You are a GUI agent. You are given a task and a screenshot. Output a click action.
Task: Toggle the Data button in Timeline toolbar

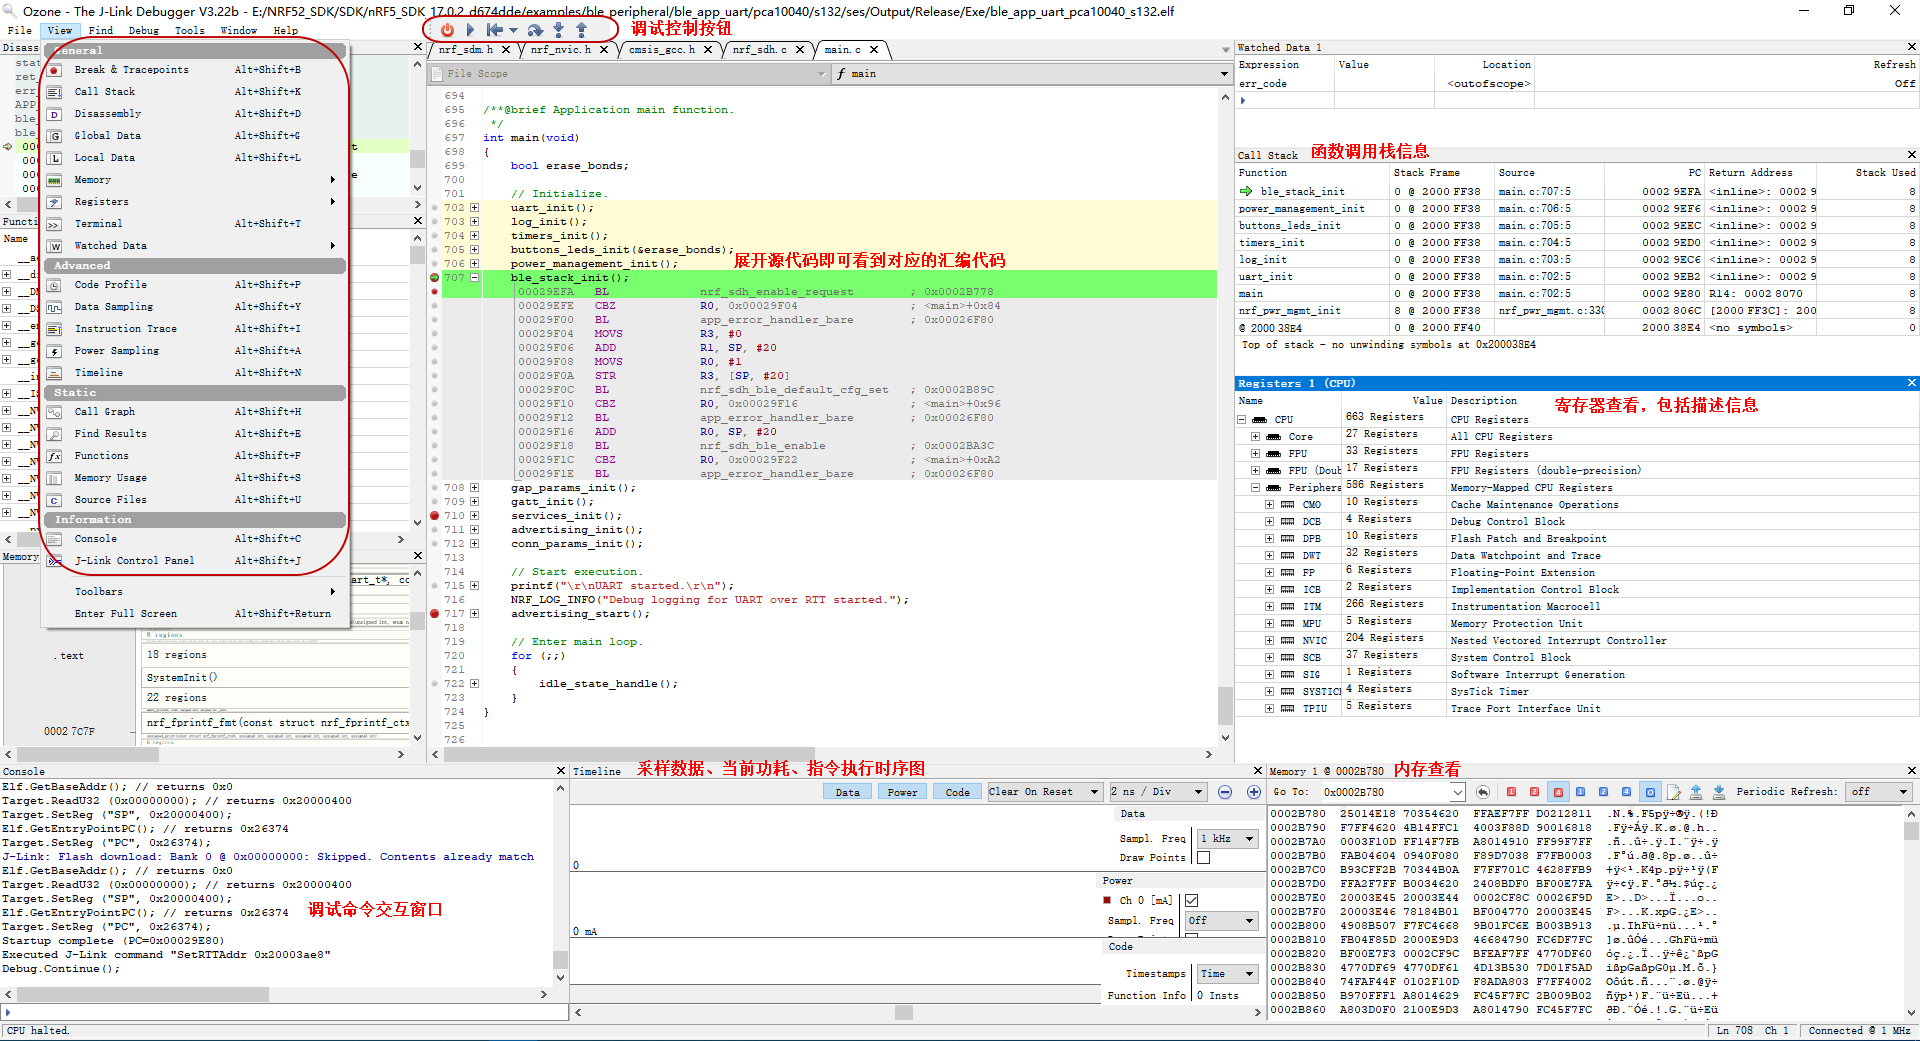(847, 792)
